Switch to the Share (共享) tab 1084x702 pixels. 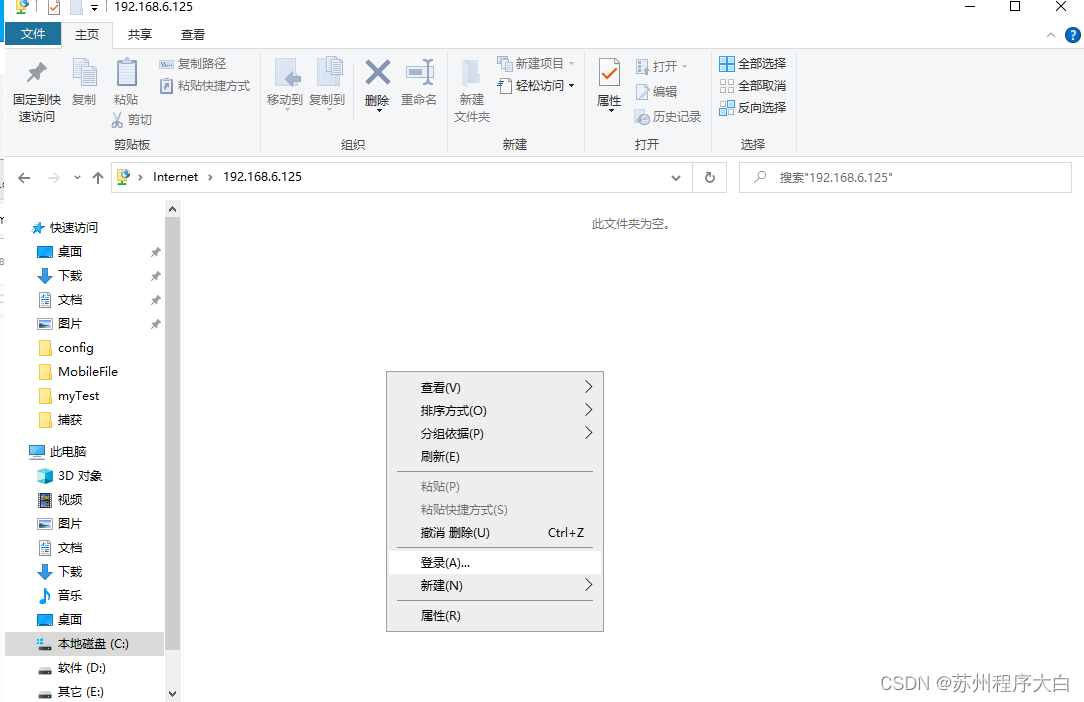[x=140, y=35]
